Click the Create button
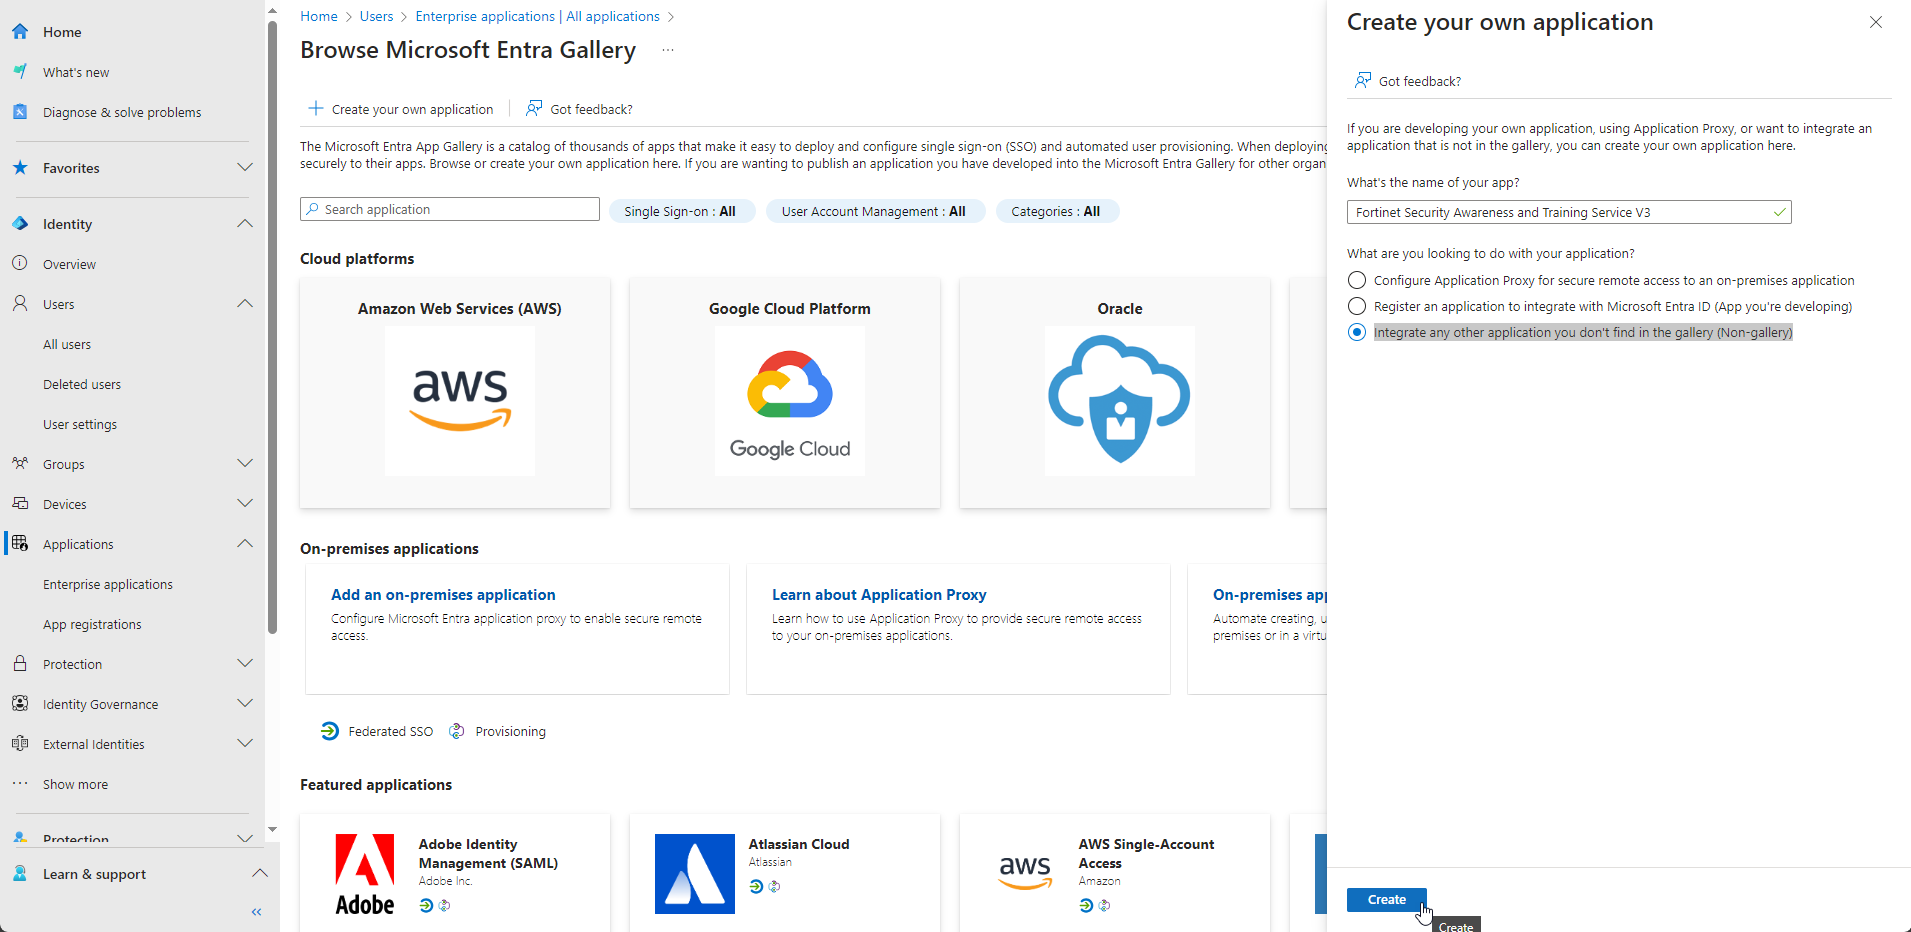 point(1386,900)
